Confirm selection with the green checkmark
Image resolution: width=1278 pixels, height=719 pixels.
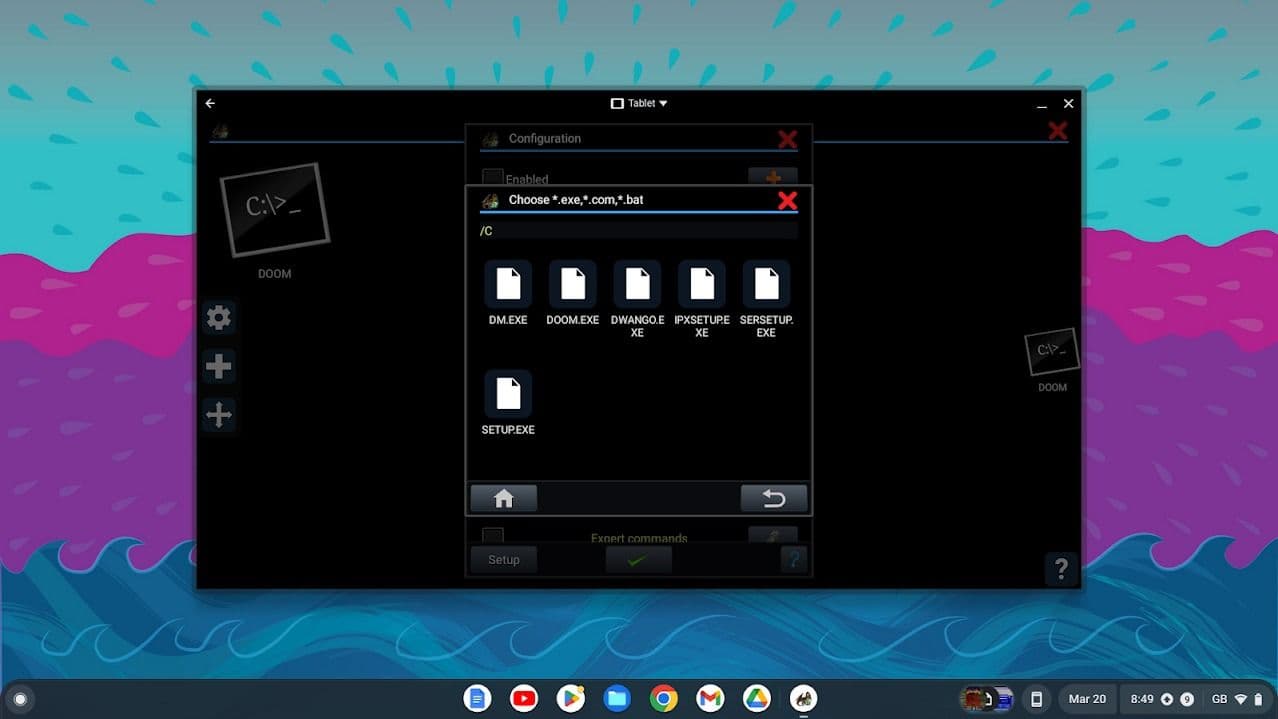point(638,559)
